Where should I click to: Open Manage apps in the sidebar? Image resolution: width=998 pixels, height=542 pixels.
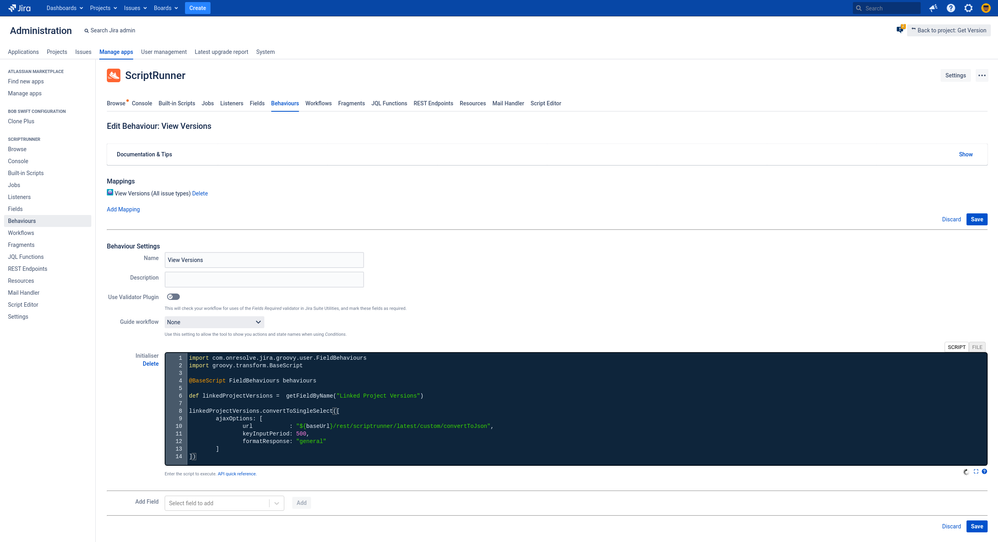click(x=25, y=94)
